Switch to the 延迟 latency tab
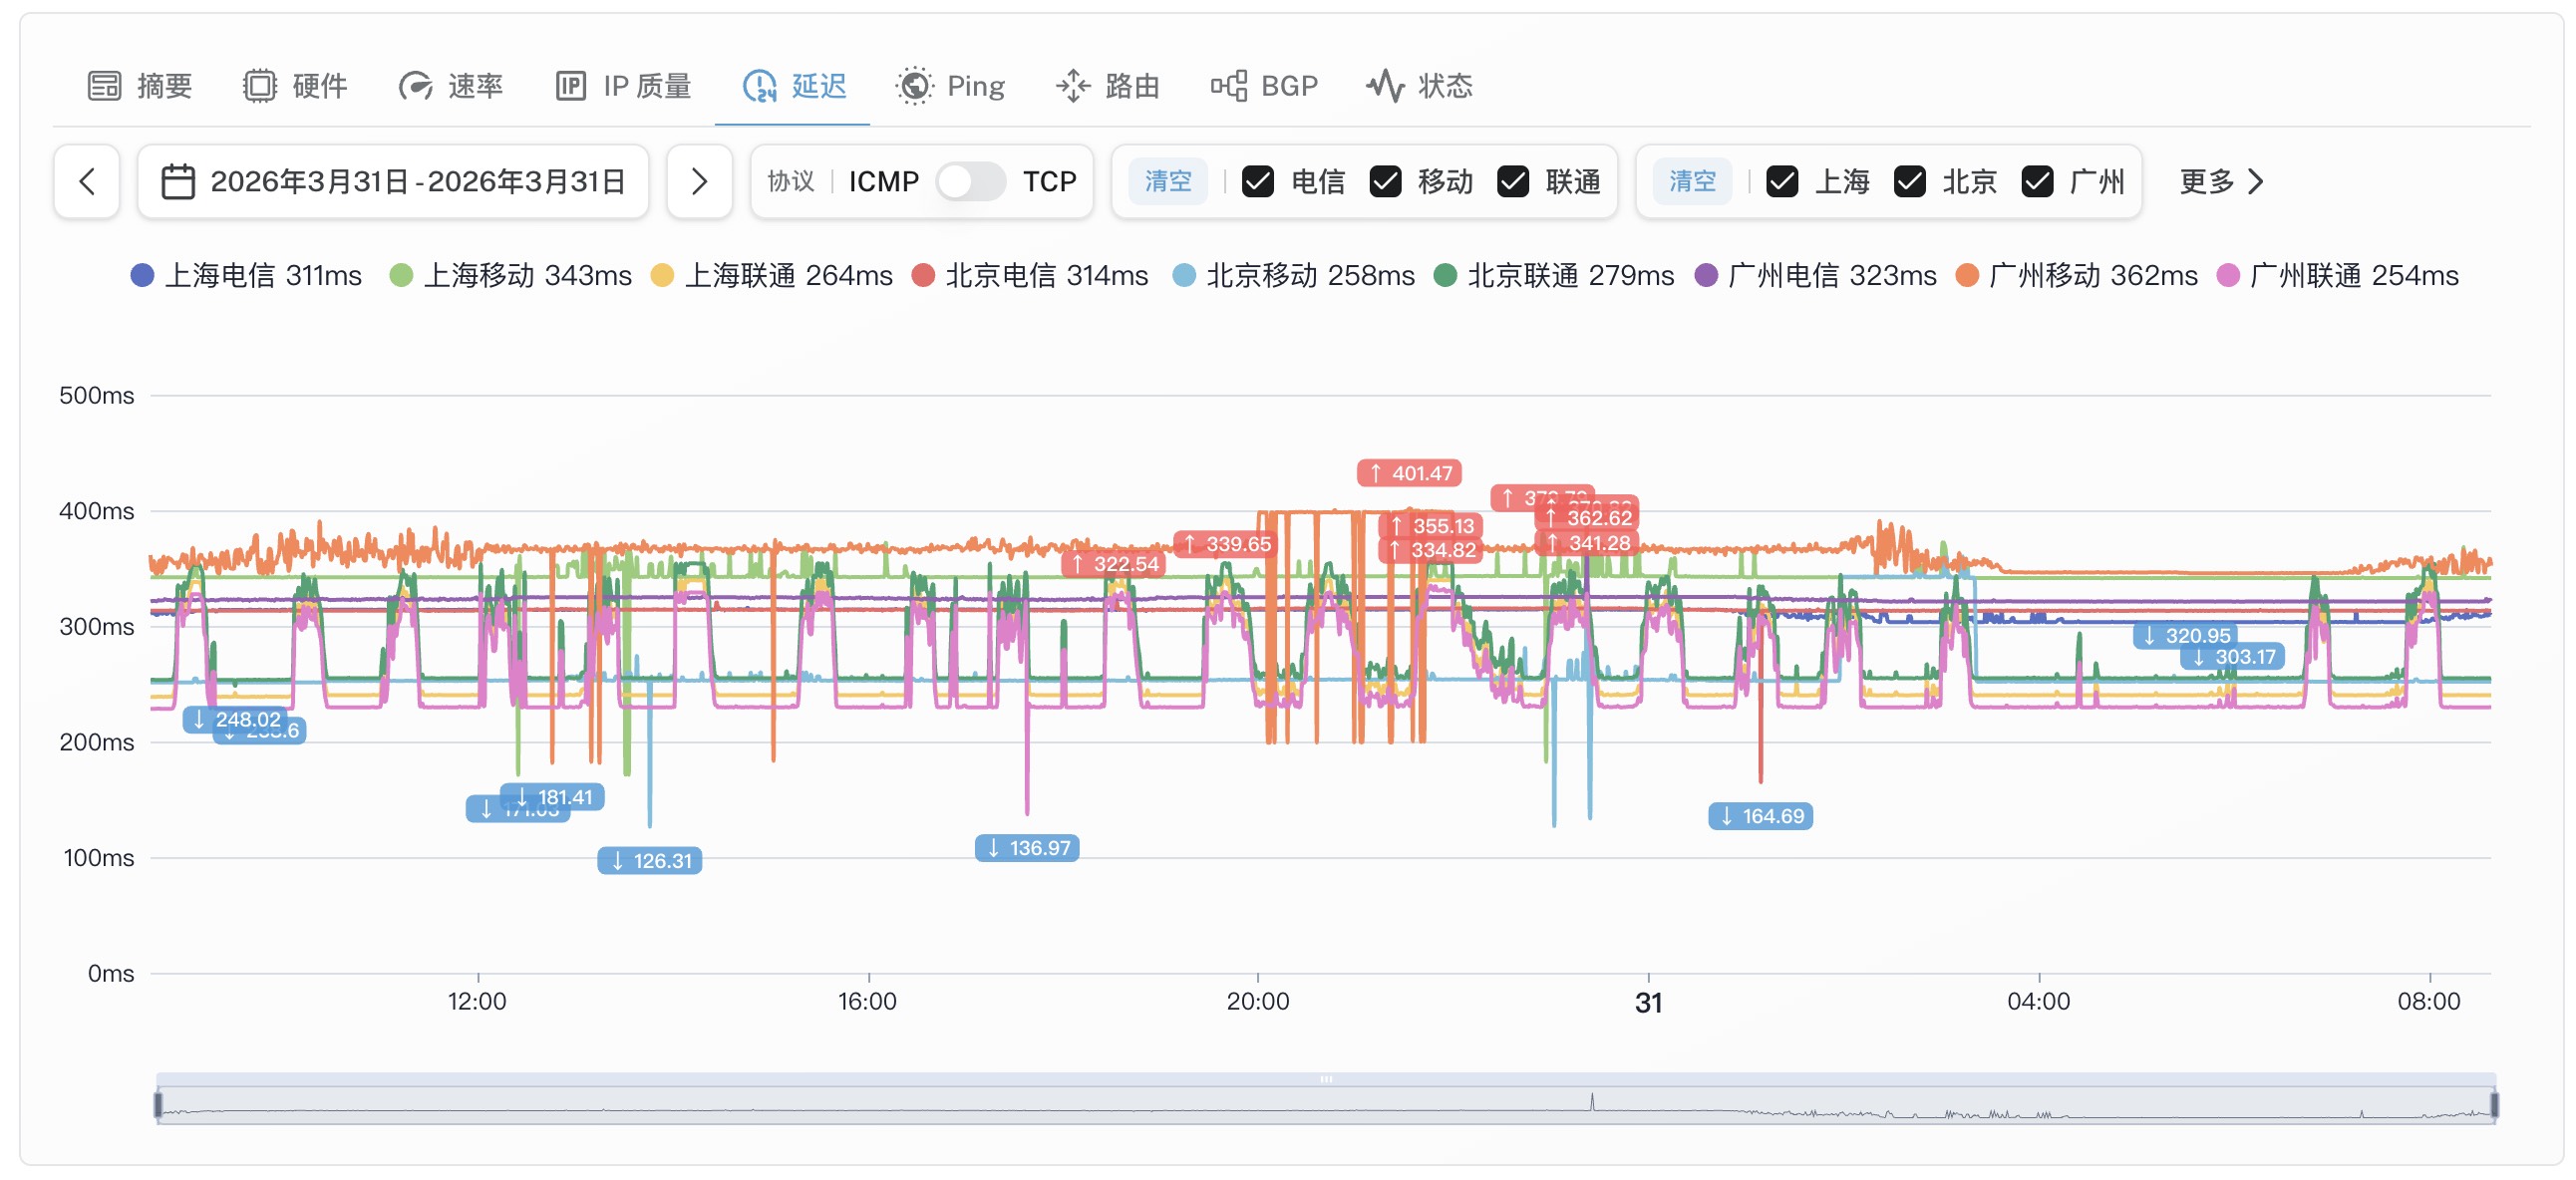Screen dimensions: 2576x1180 pos(794,86)
